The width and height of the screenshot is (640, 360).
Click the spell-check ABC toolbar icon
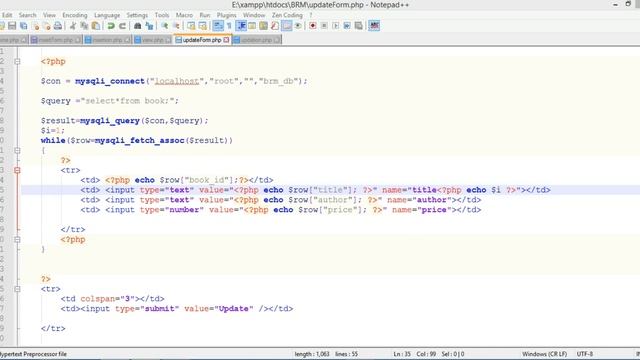(374, 26)
